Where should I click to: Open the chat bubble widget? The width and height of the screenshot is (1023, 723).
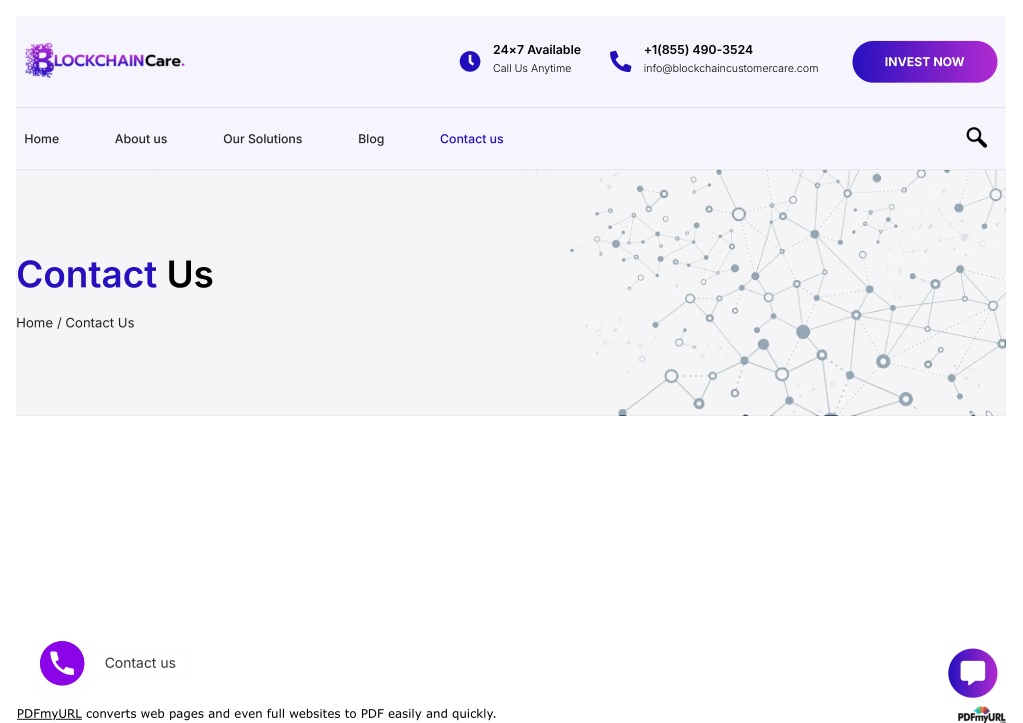972,673
